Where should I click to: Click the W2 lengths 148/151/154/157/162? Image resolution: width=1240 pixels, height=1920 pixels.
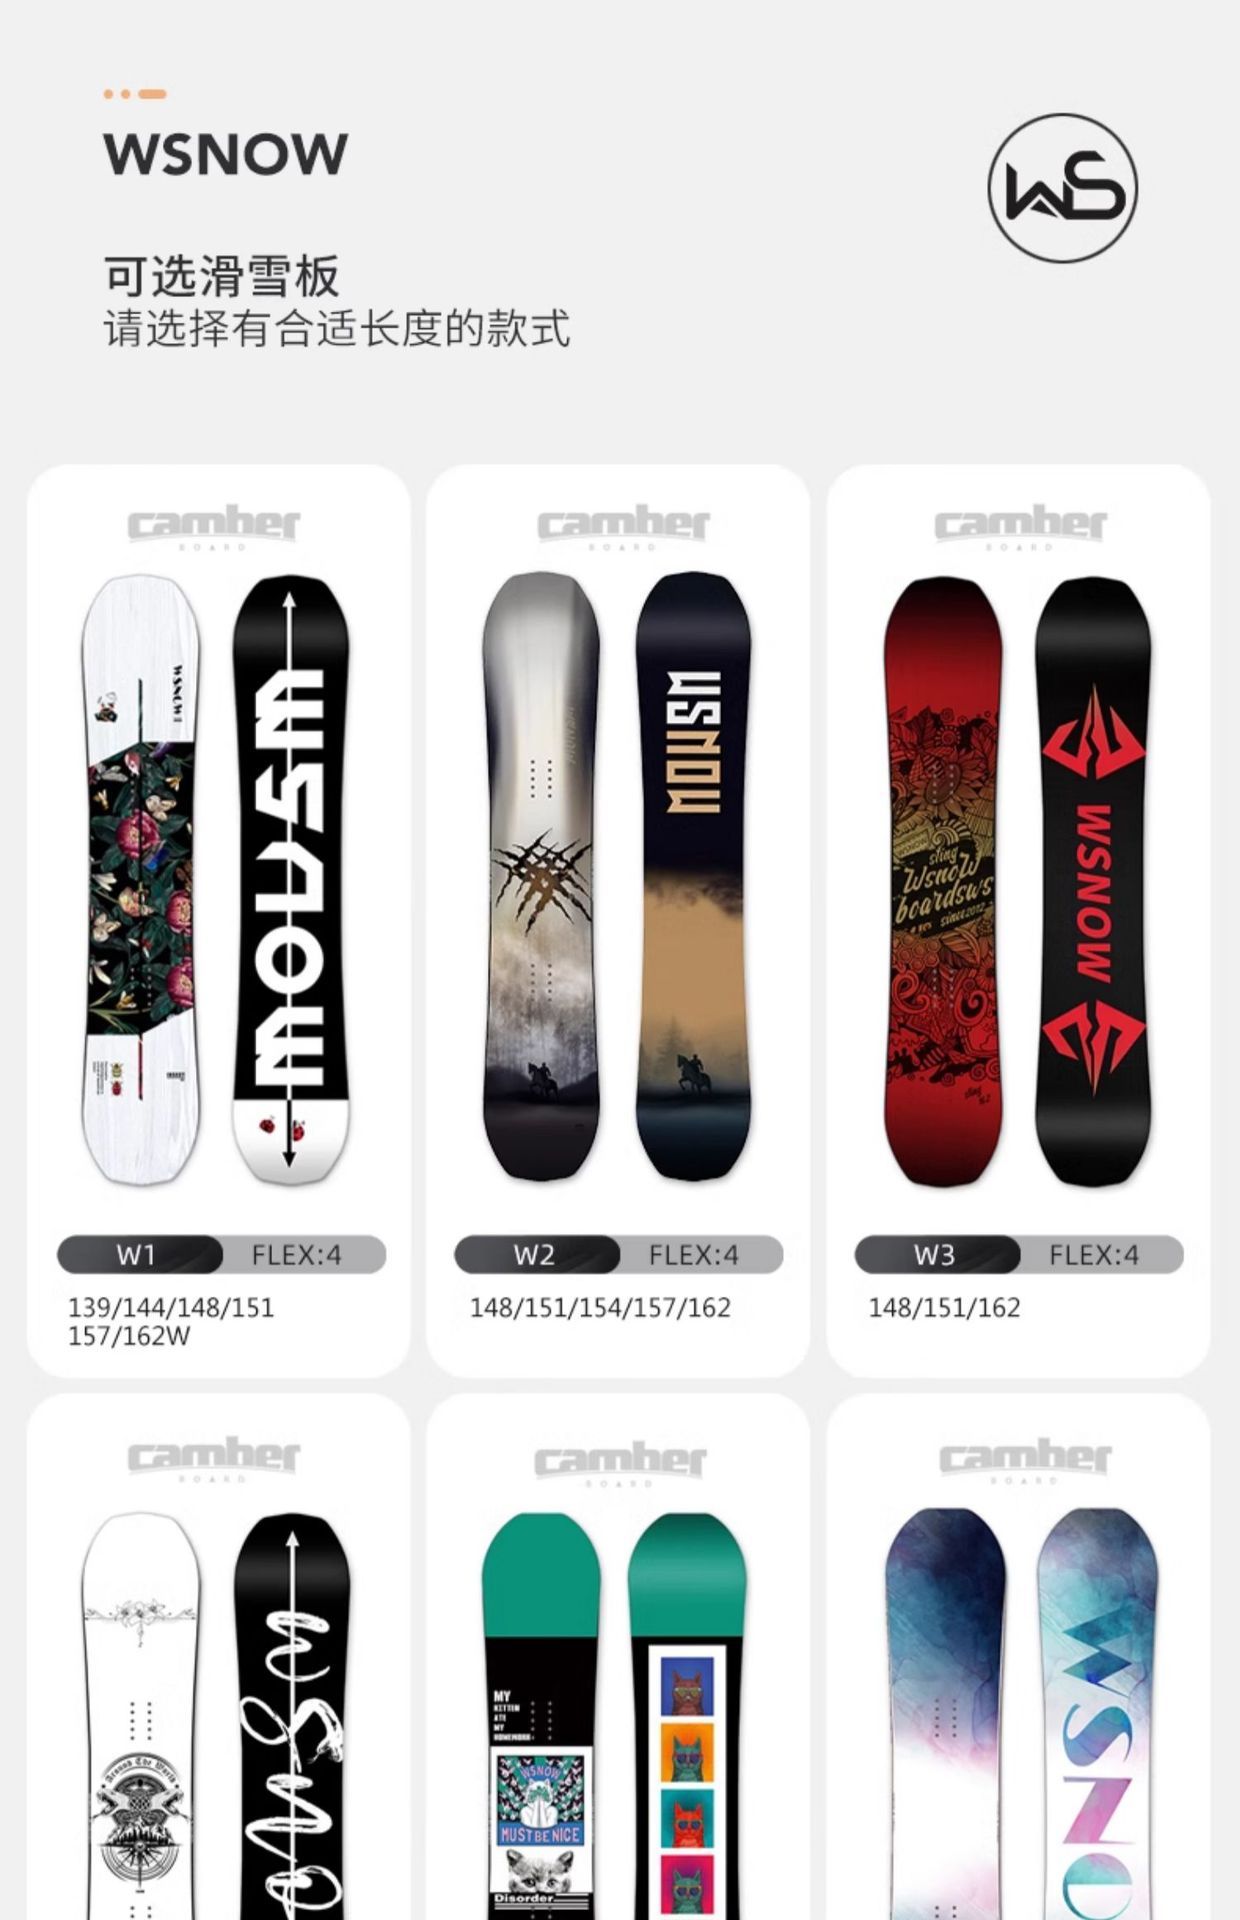pyautogui.click(x=600, y=1308)
